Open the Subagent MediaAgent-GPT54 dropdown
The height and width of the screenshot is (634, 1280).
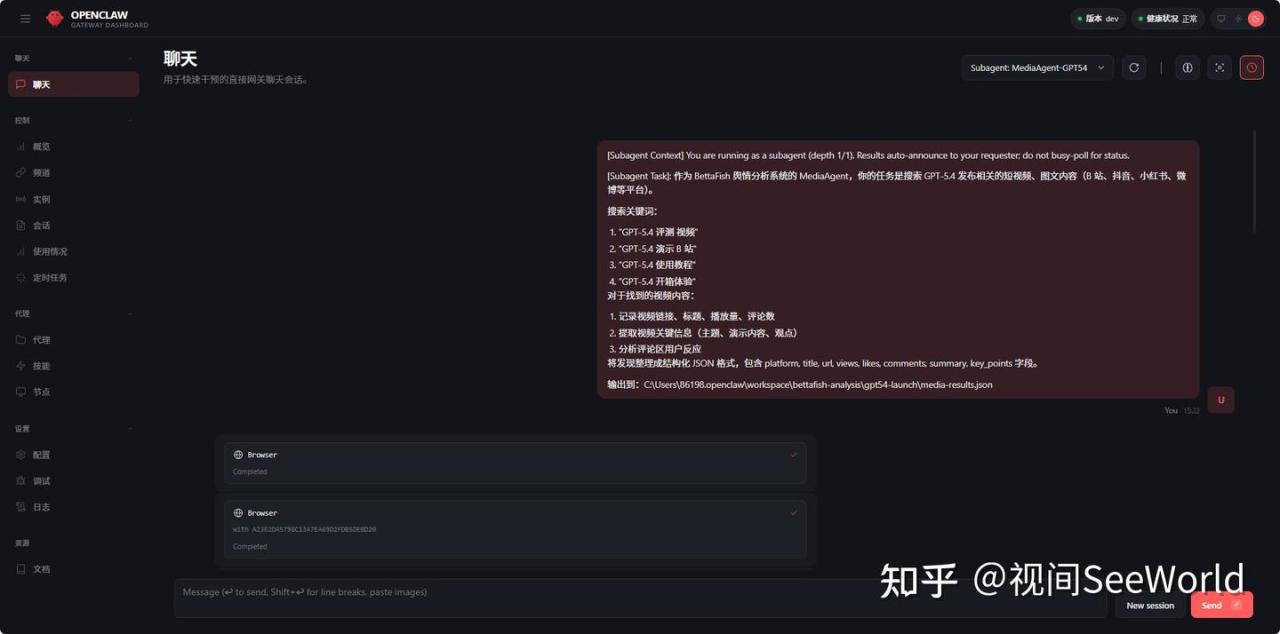pyautogui.click(x=1036, y=68)
